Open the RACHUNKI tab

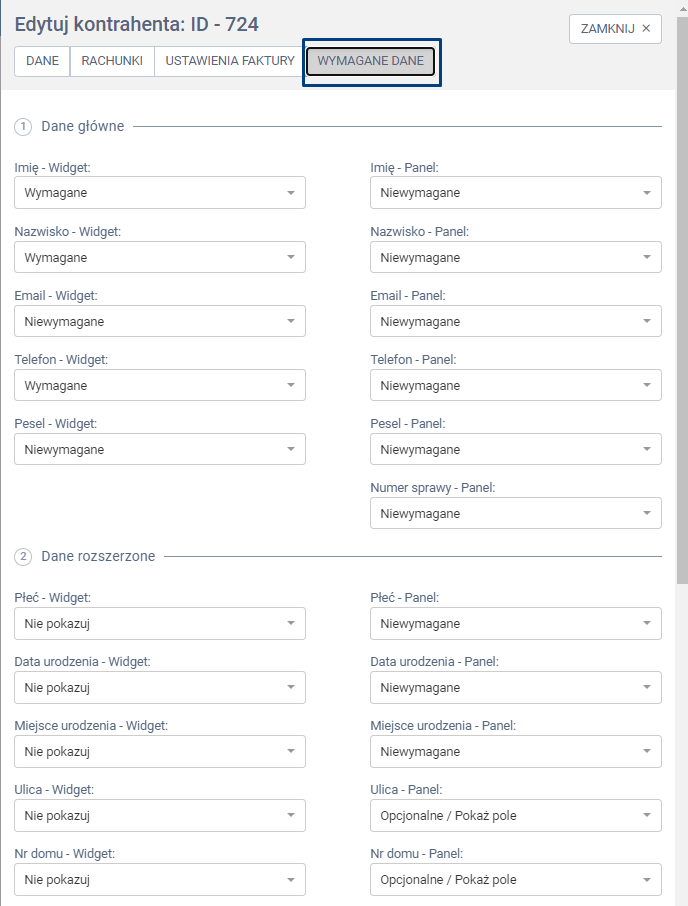click(x=112, y=61)
